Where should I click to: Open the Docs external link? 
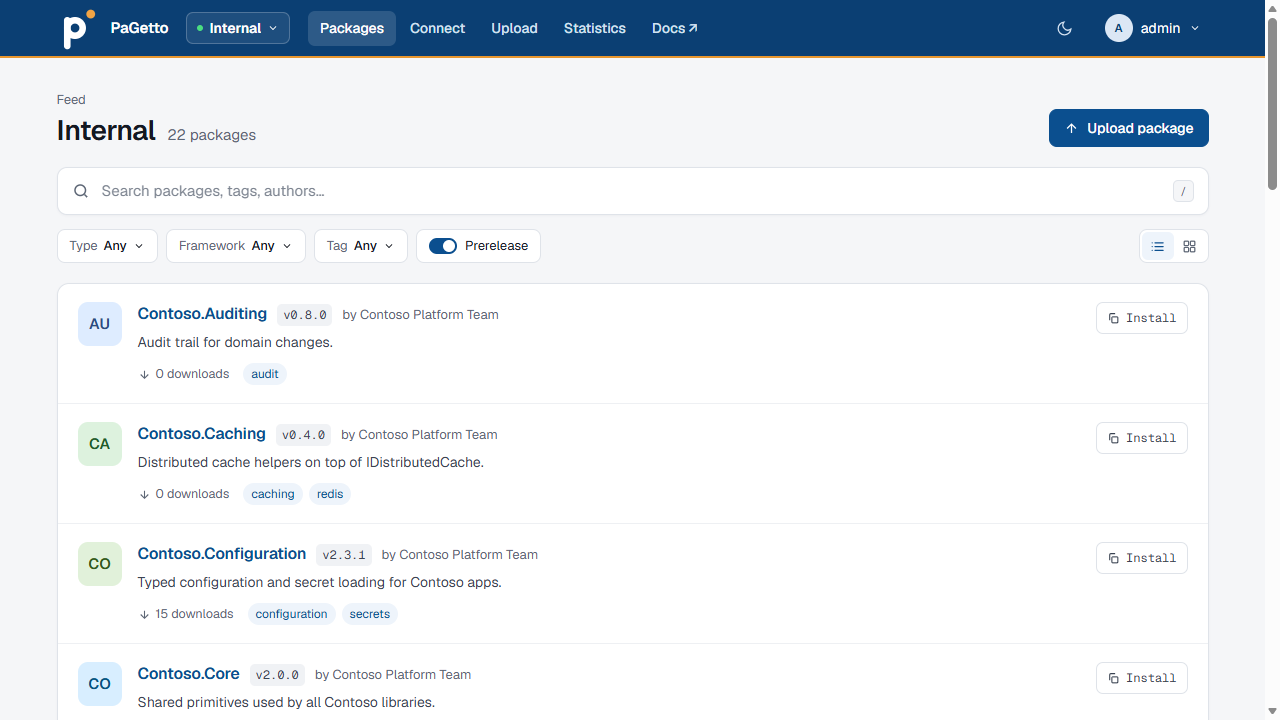point(675,28)
